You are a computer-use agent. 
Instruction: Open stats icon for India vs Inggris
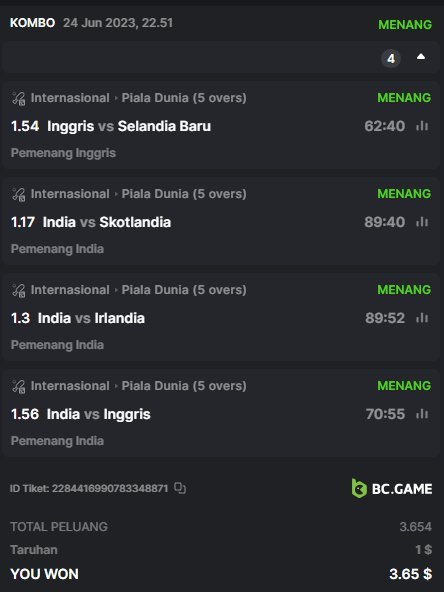click(x=422, y=414)
